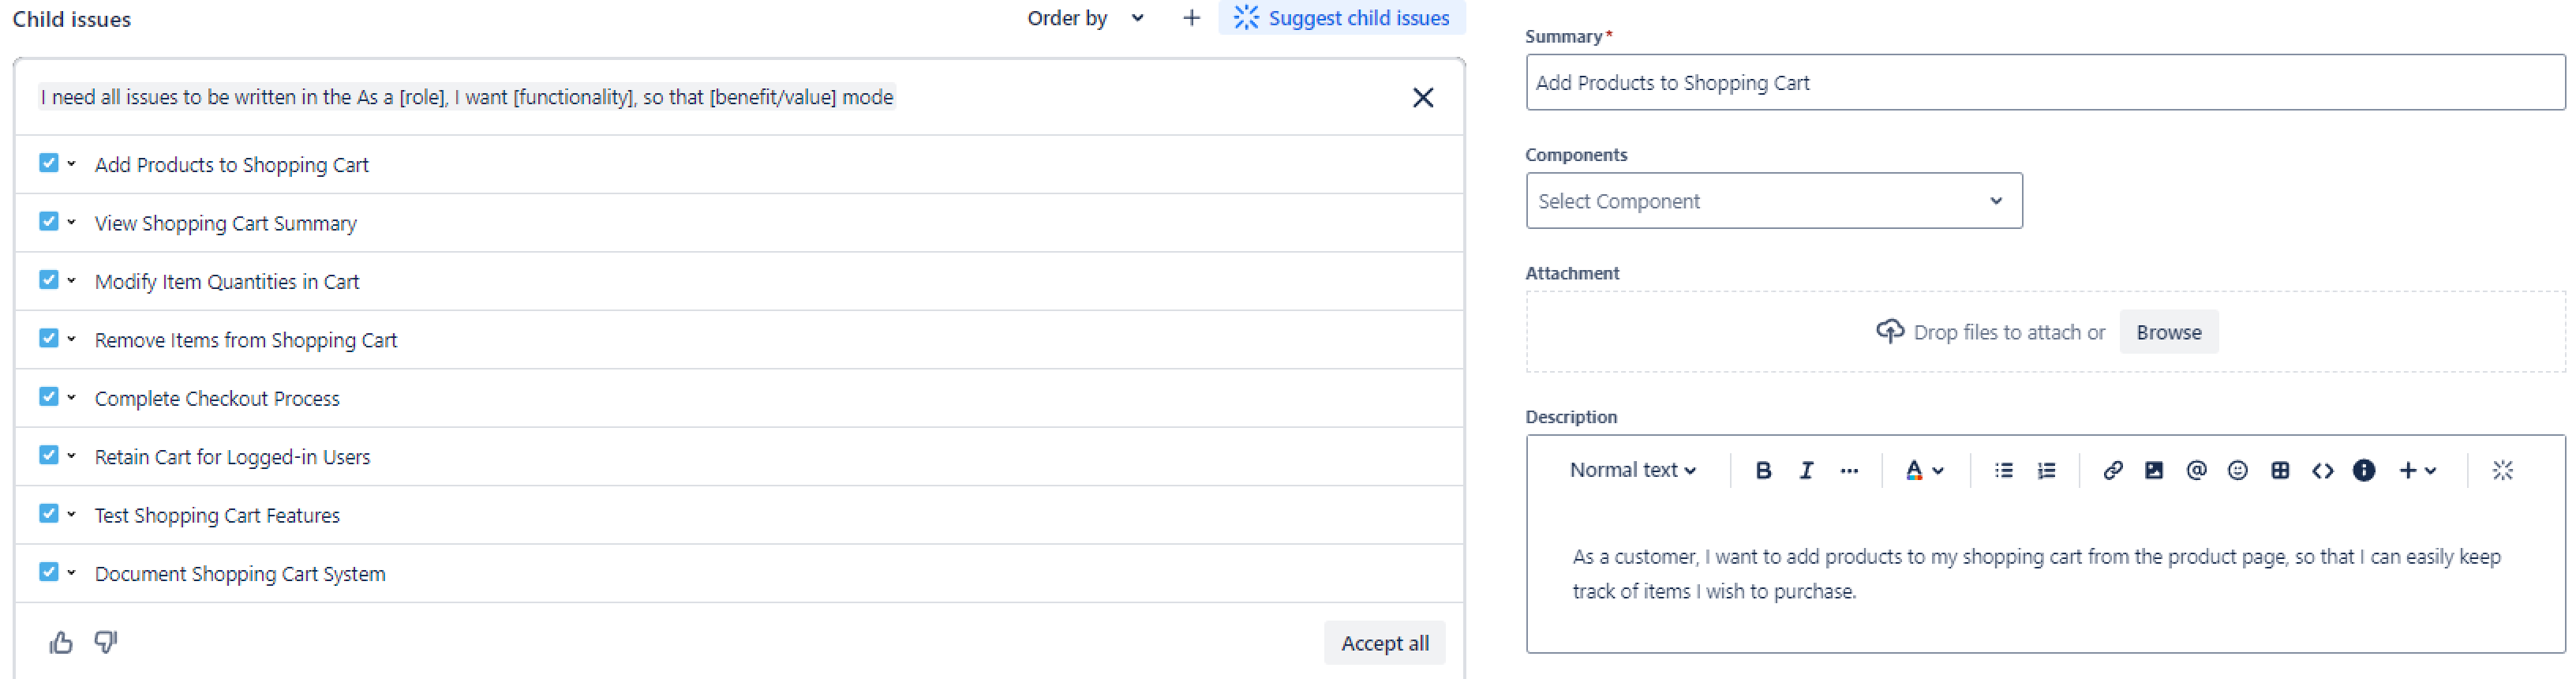Uncheck the Add Products to Shopping Cart issue
This screenshot has width=2576, height=679.
pos(49,163)
